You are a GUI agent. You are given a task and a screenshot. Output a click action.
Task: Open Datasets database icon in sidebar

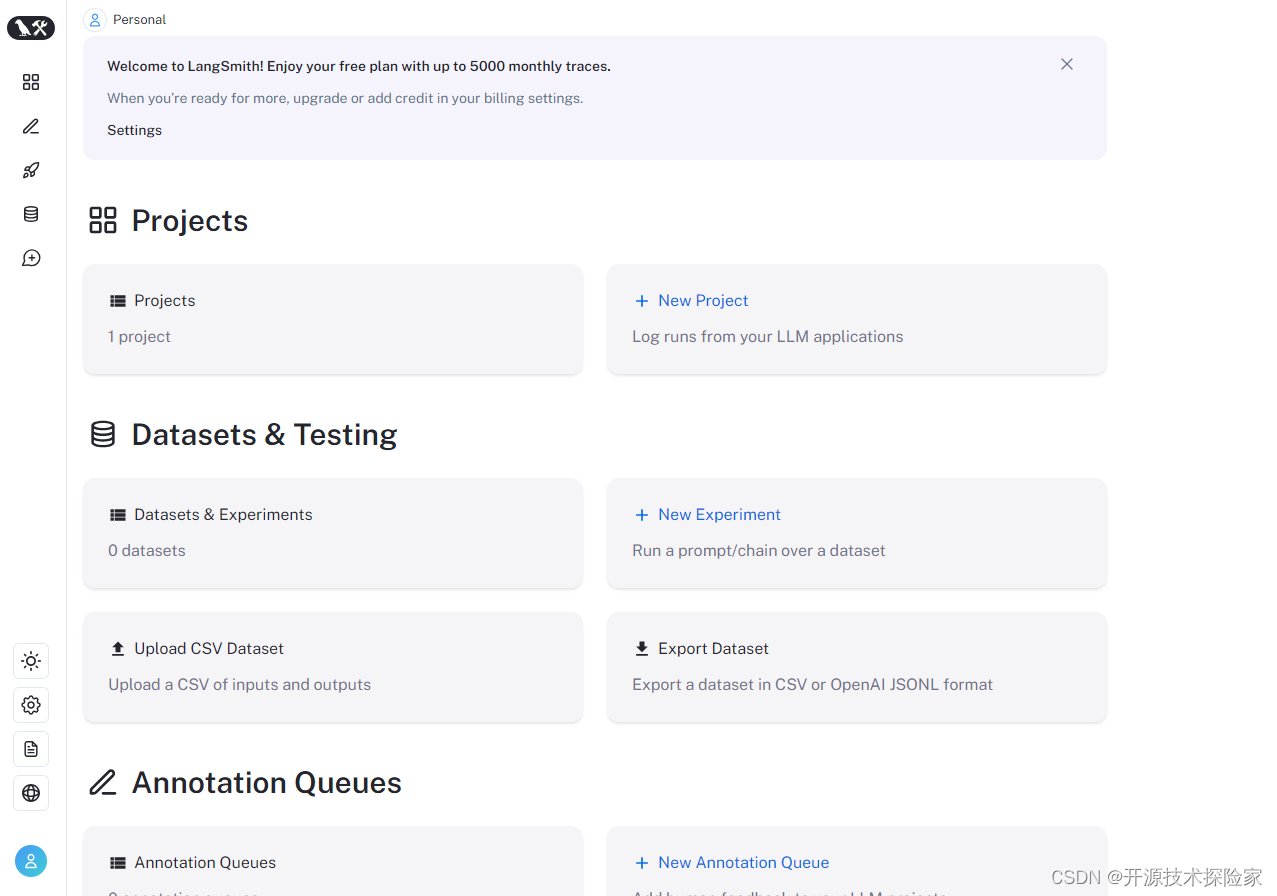click(x=31, y=214)
